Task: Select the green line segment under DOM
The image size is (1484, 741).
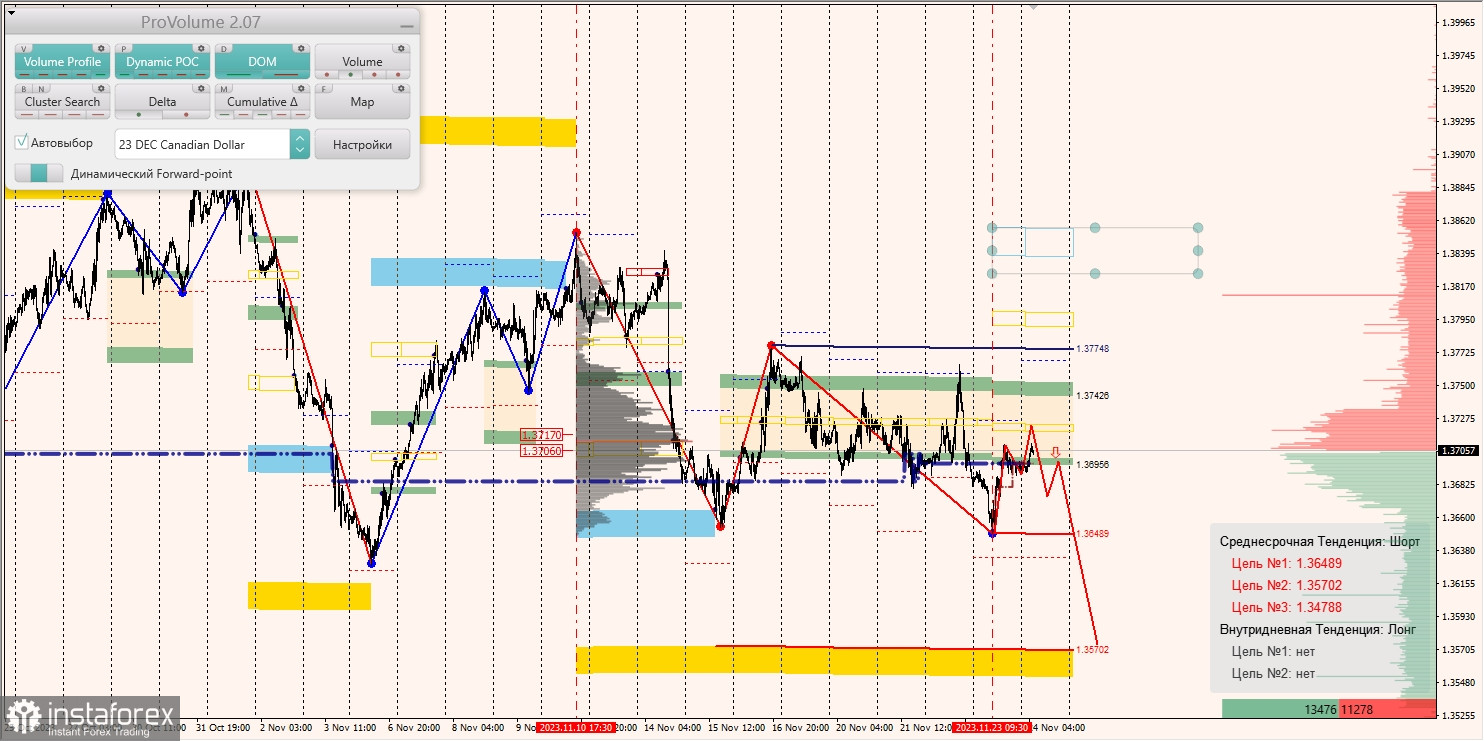Action: pyautogui.click(x=241, y=75)
